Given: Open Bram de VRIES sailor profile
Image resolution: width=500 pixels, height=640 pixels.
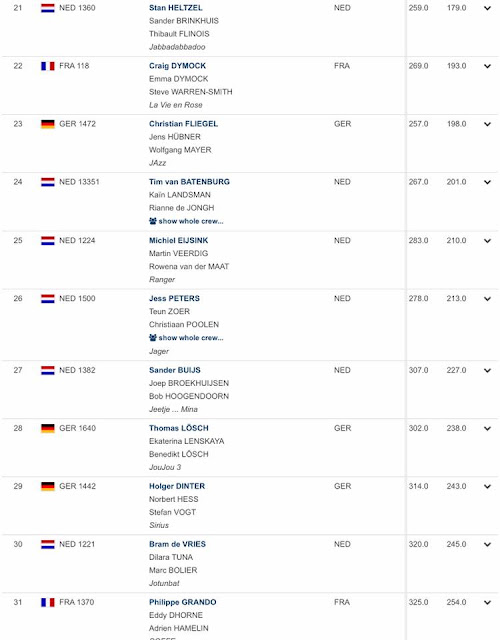Looking at the screenshot, I should [178, 544].
